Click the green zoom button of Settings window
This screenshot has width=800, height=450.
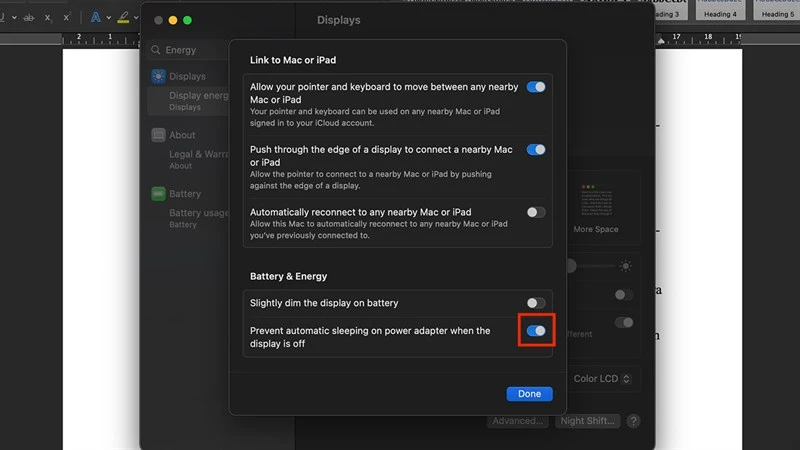click(187, 20)
